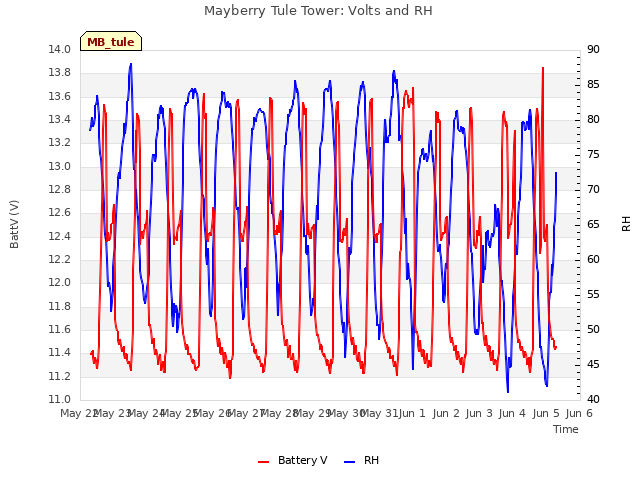Click the 12.2 left axis value

(60, 260)
